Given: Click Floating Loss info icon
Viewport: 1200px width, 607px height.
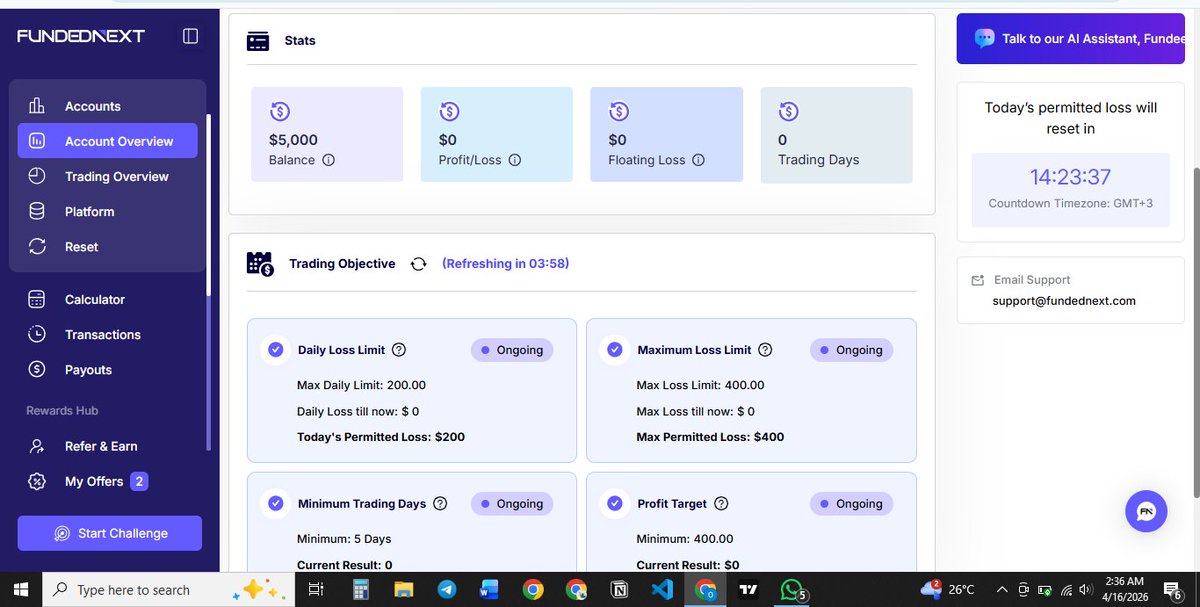Looking at the screenshot, I should coord(698,160).
